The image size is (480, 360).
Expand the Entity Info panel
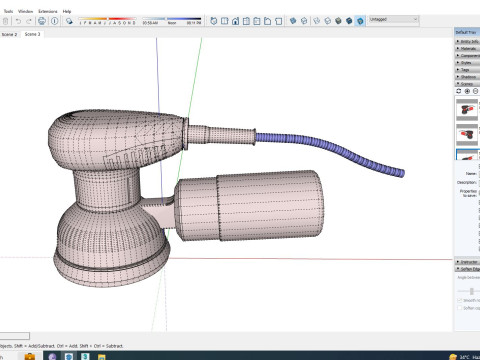[468, 41]
